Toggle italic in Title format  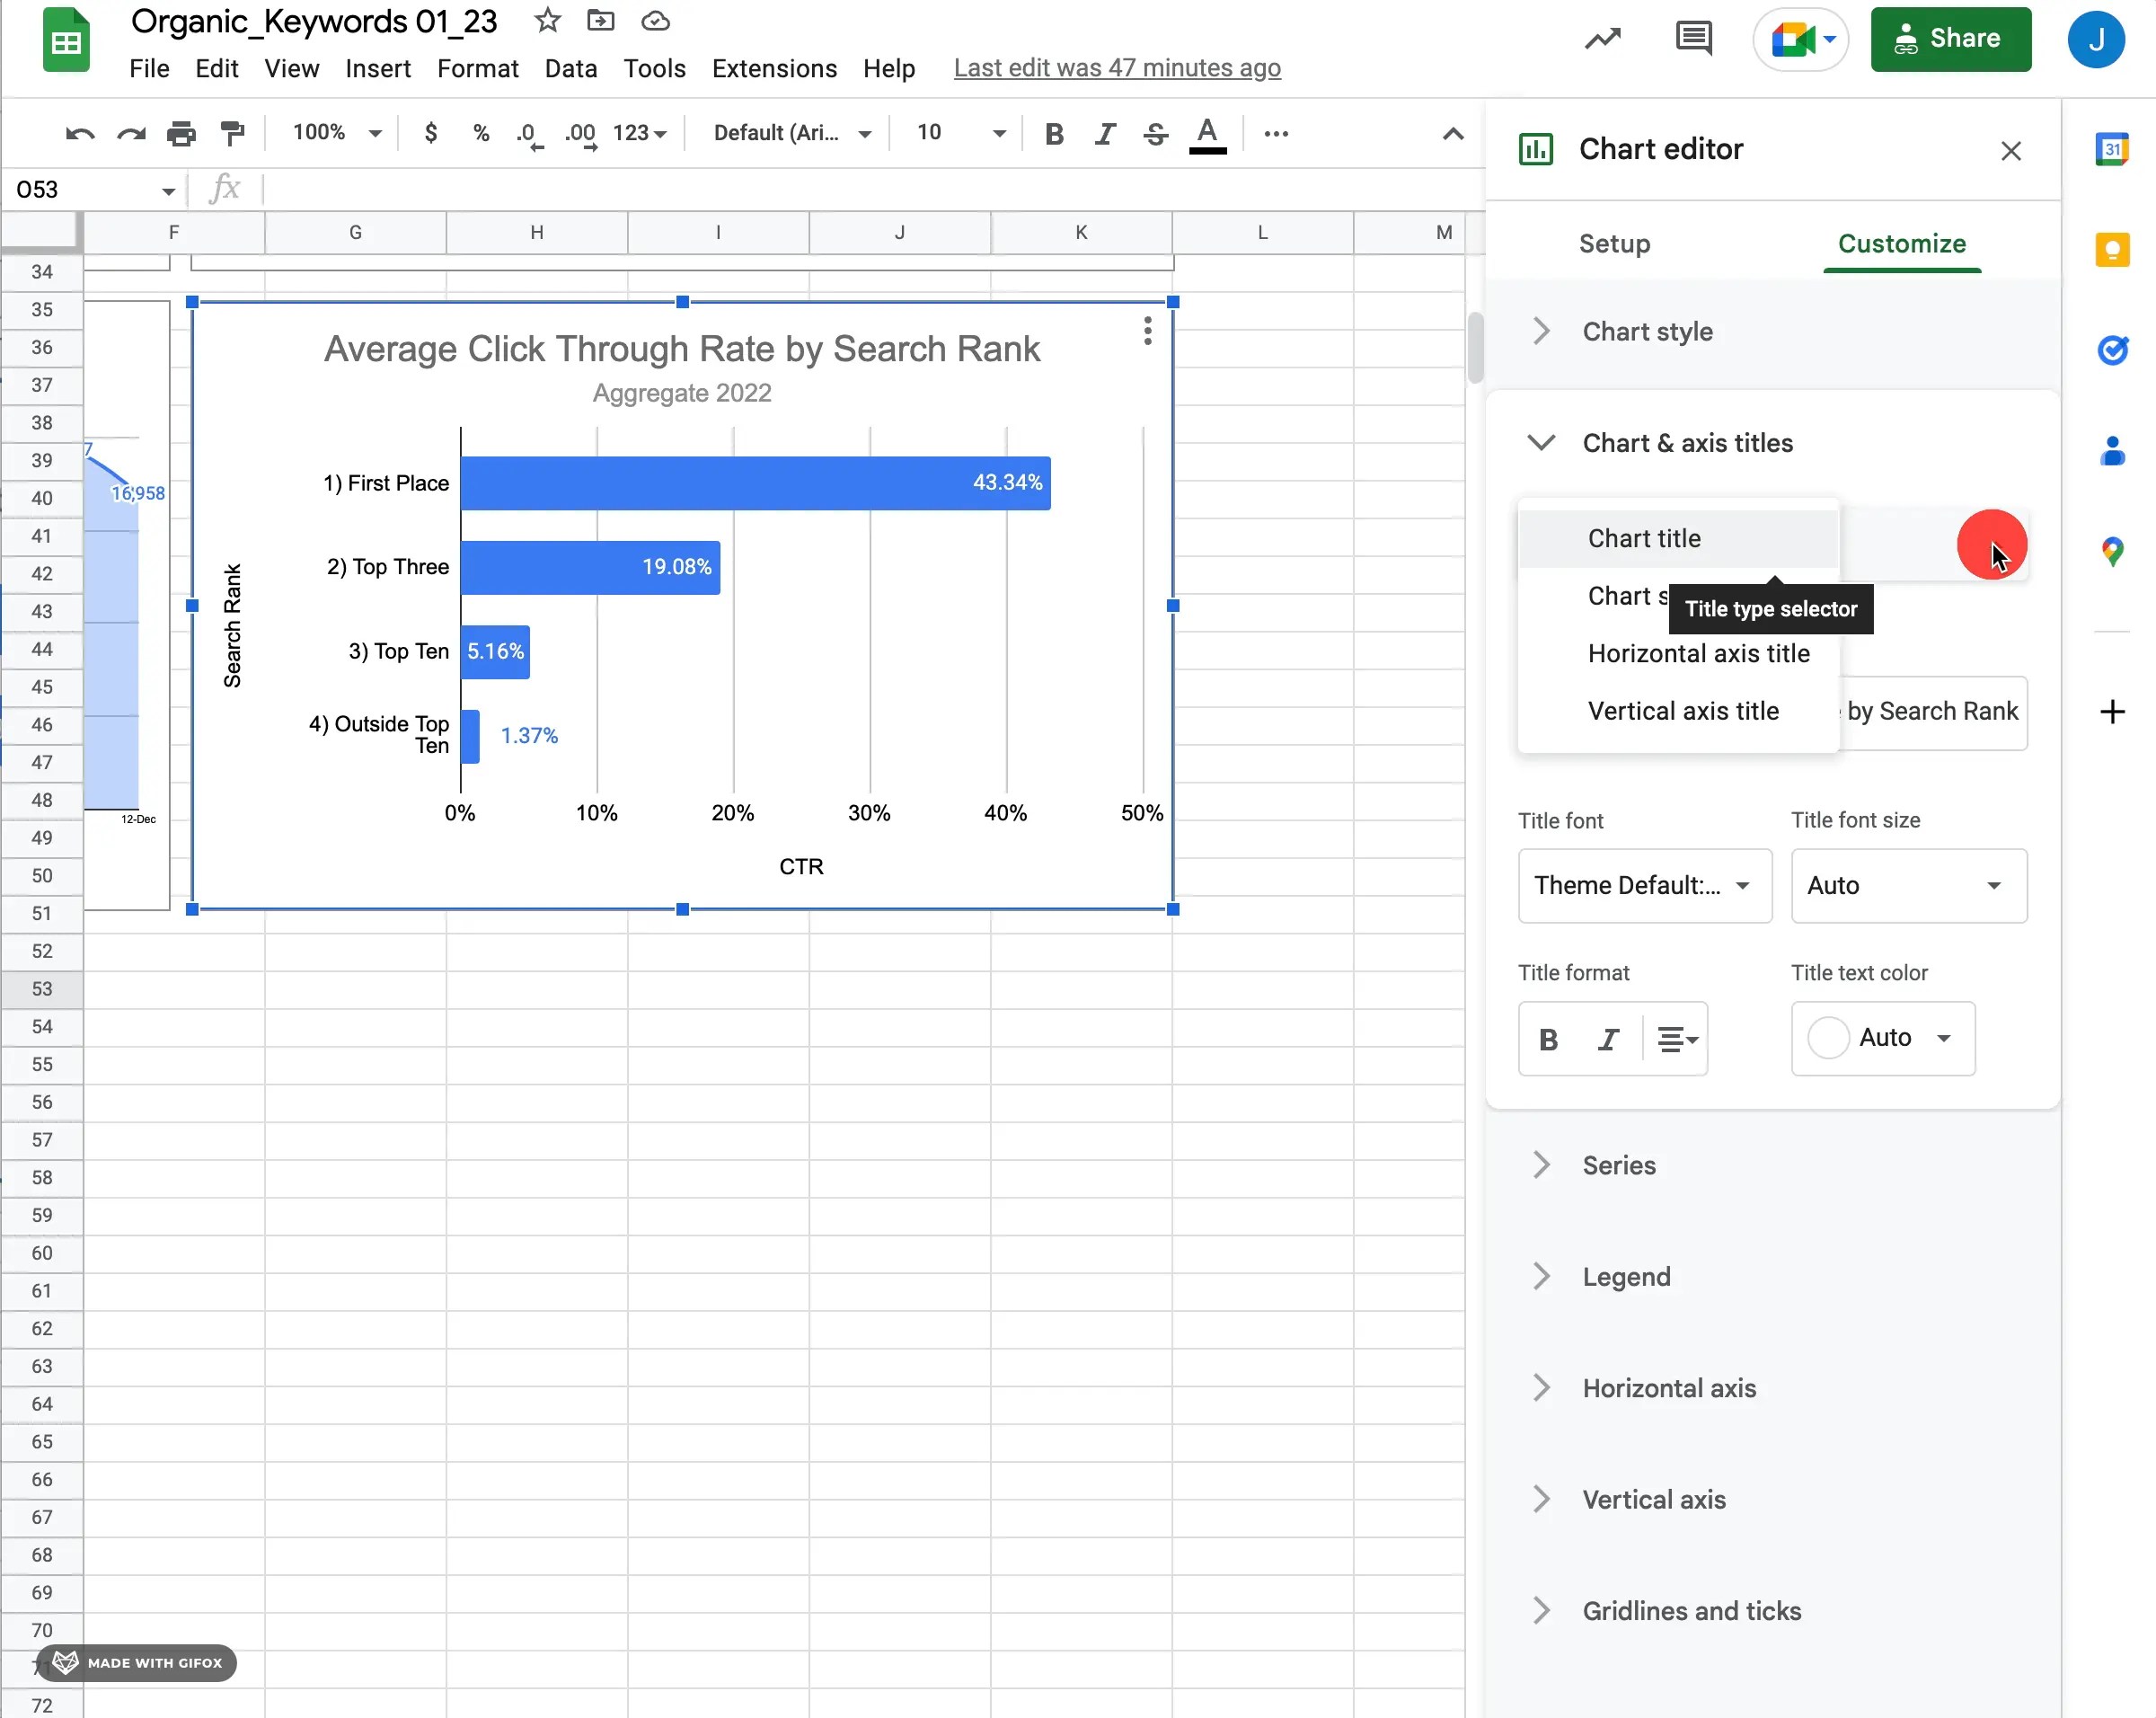[1608, 1039]
